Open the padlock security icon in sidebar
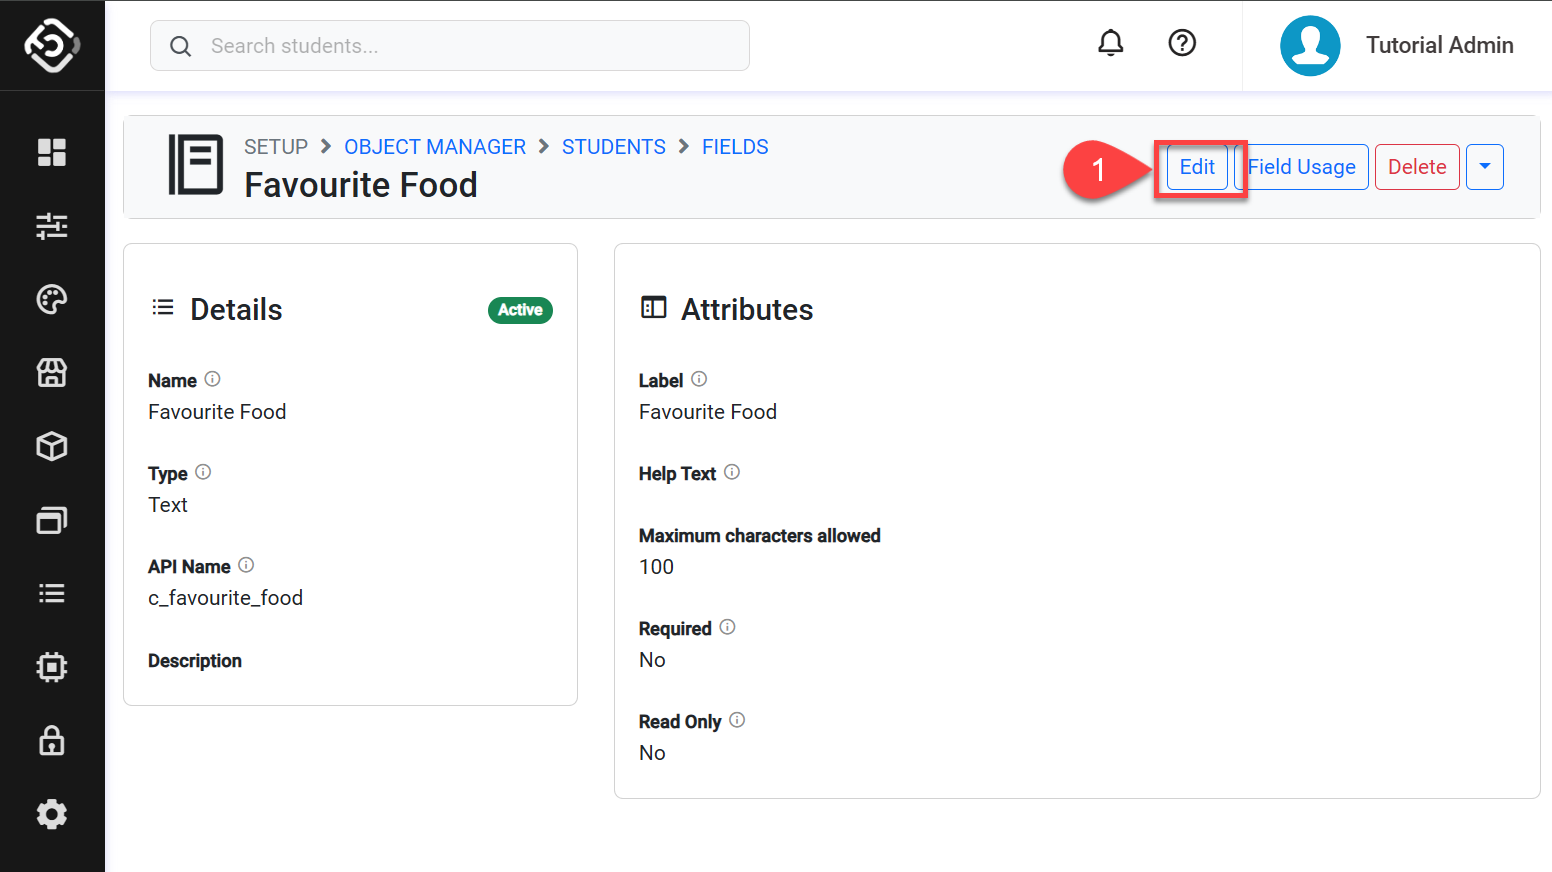The width and height of the screenshot is (1552, 872). (52, 741)
